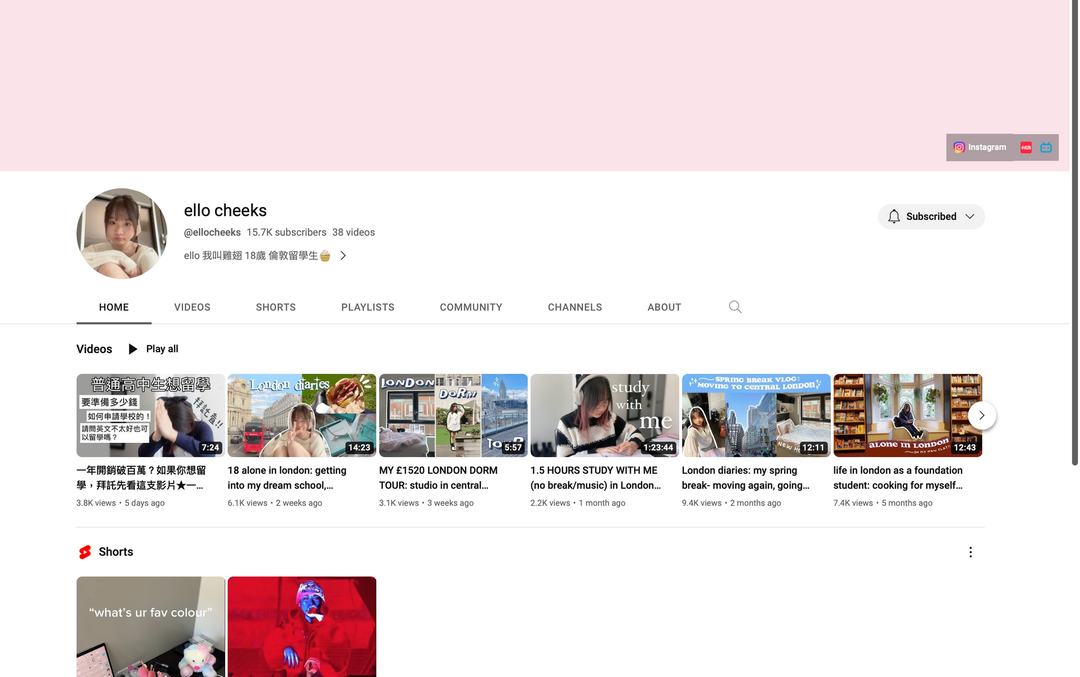This screenshot has width=1080, height=677.
Task: Click the '38 videos' text
Action: pos(353,233)
